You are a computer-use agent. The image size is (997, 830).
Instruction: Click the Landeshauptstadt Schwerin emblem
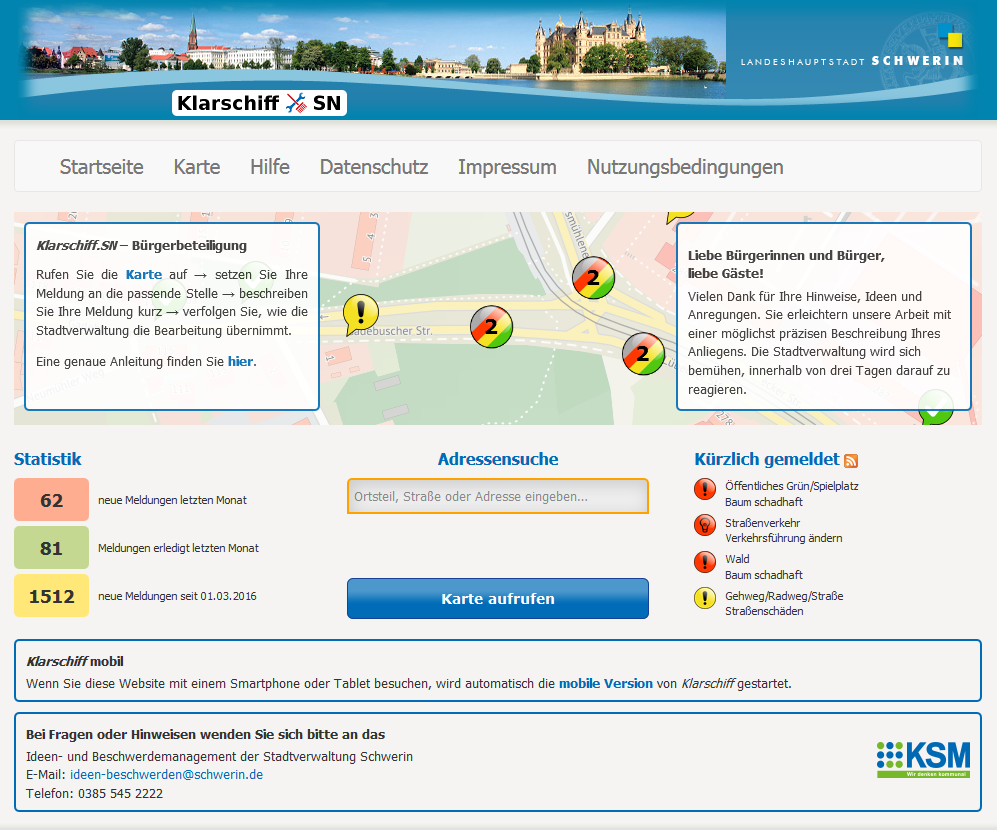852,52
